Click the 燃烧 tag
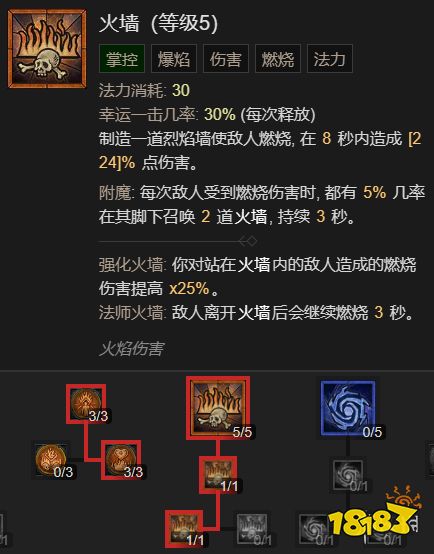The height and width of the screenshot is (554, 434). 277,59
